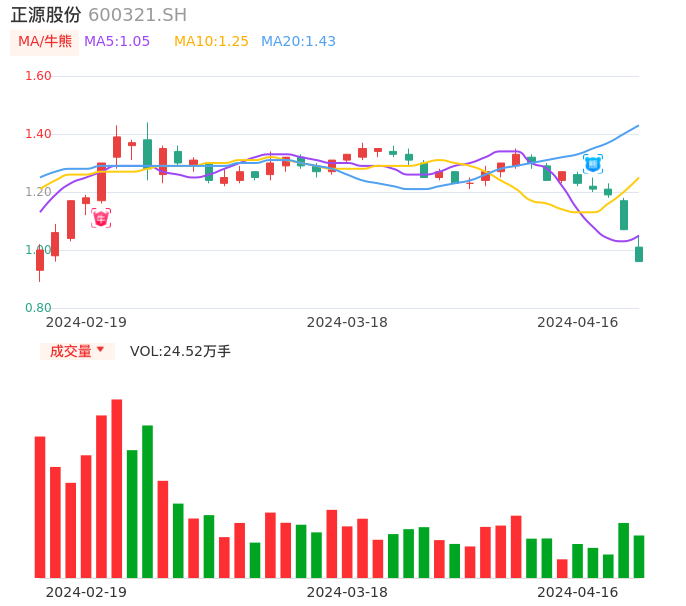This screenshot has height=606, width=686.
Task: Select the MA/牛熊 indicator tab
Action: (45, 42)
